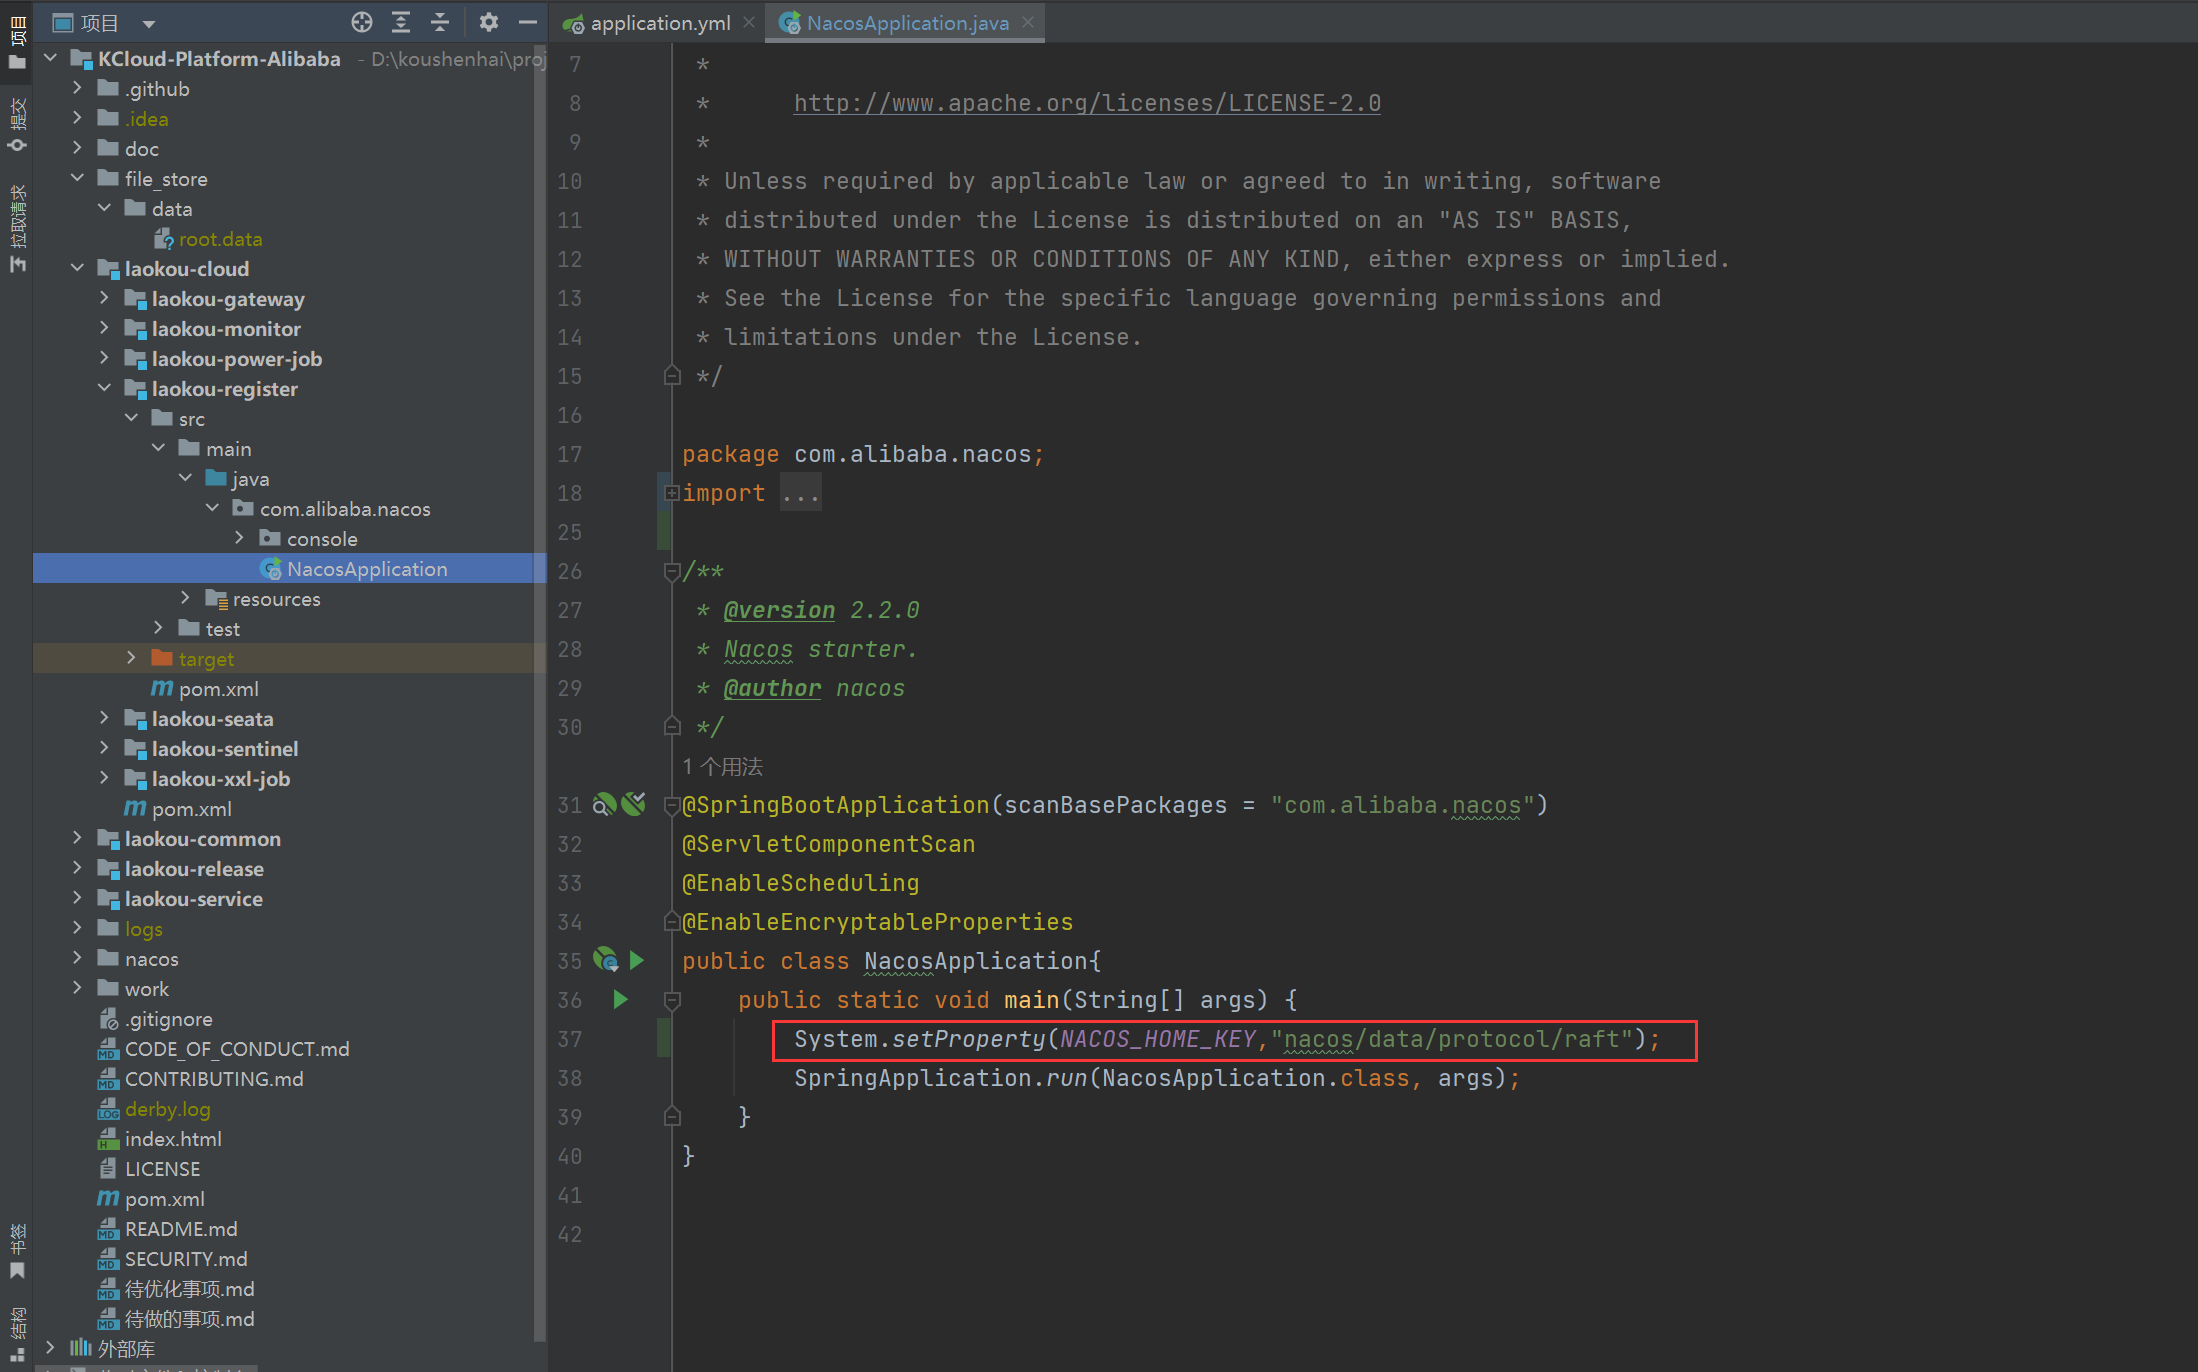Fold the annotations block at line 31

(x=672, y=805)
